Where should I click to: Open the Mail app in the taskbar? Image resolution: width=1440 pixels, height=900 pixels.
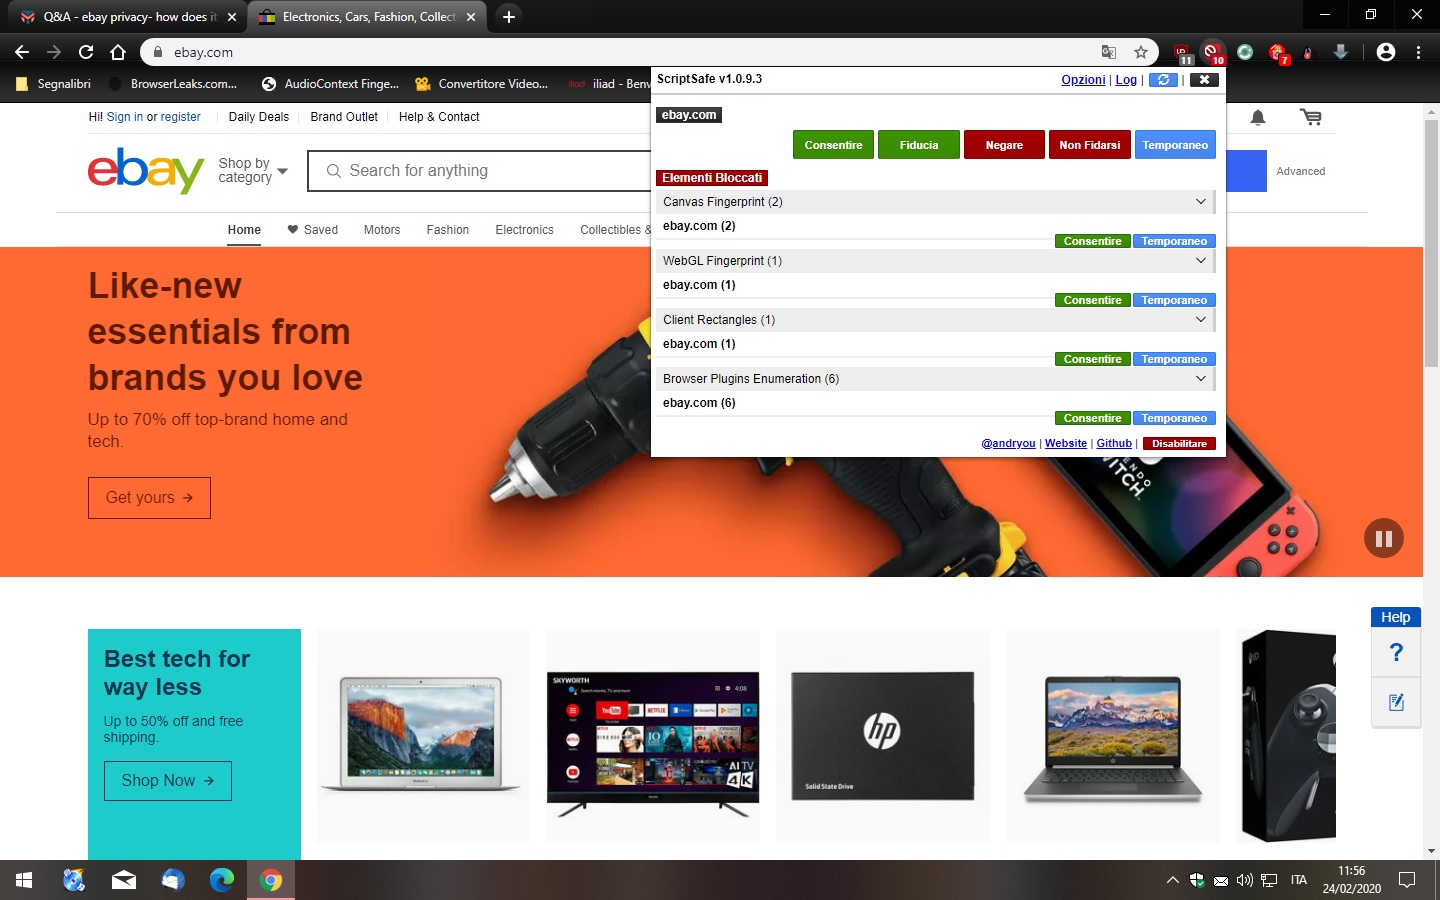click(124, 880)
